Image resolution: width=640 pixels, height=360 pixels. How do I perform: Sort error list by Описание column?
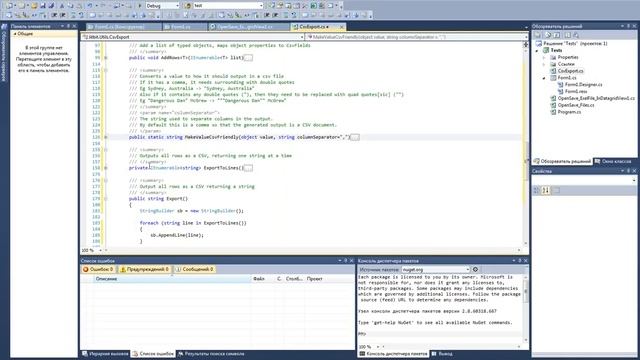coord(172,279)
